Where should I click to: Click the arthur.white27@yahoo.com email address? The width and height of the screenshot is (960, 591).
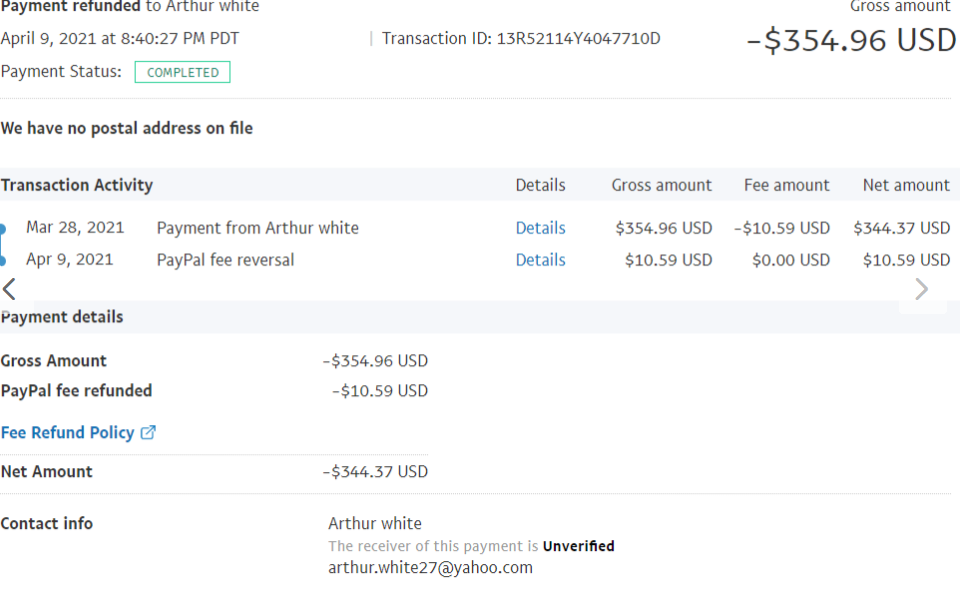pyautogui.click(x=430, y=568)
